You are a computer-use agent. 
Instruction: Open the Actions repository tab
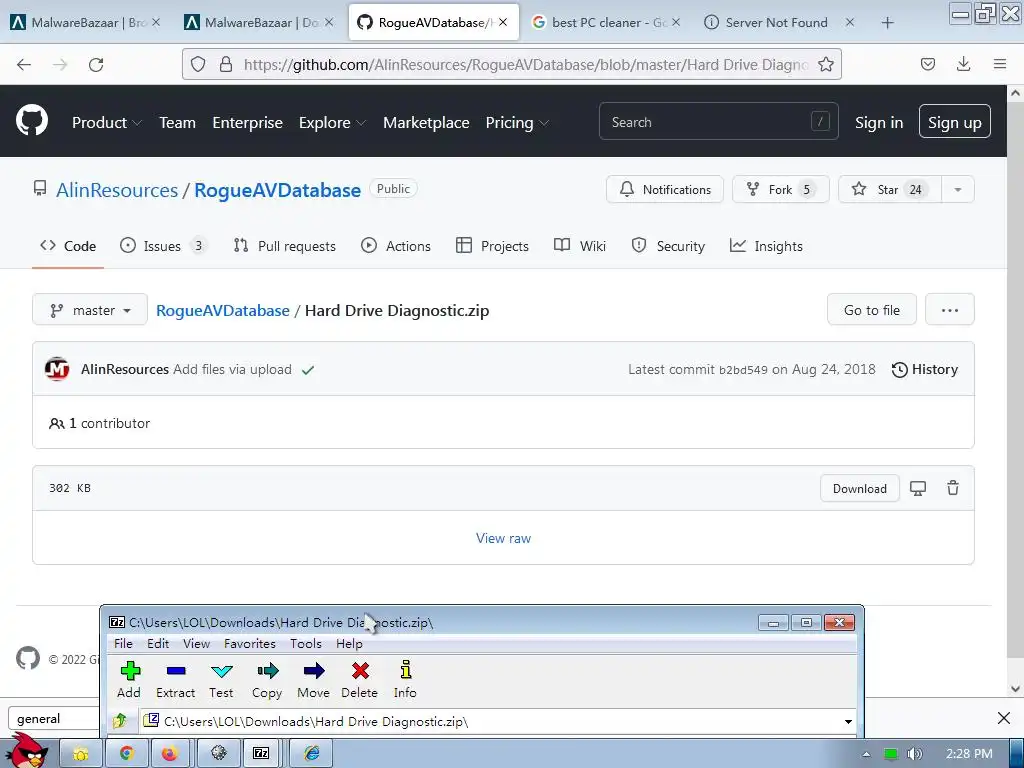(396, 246)
